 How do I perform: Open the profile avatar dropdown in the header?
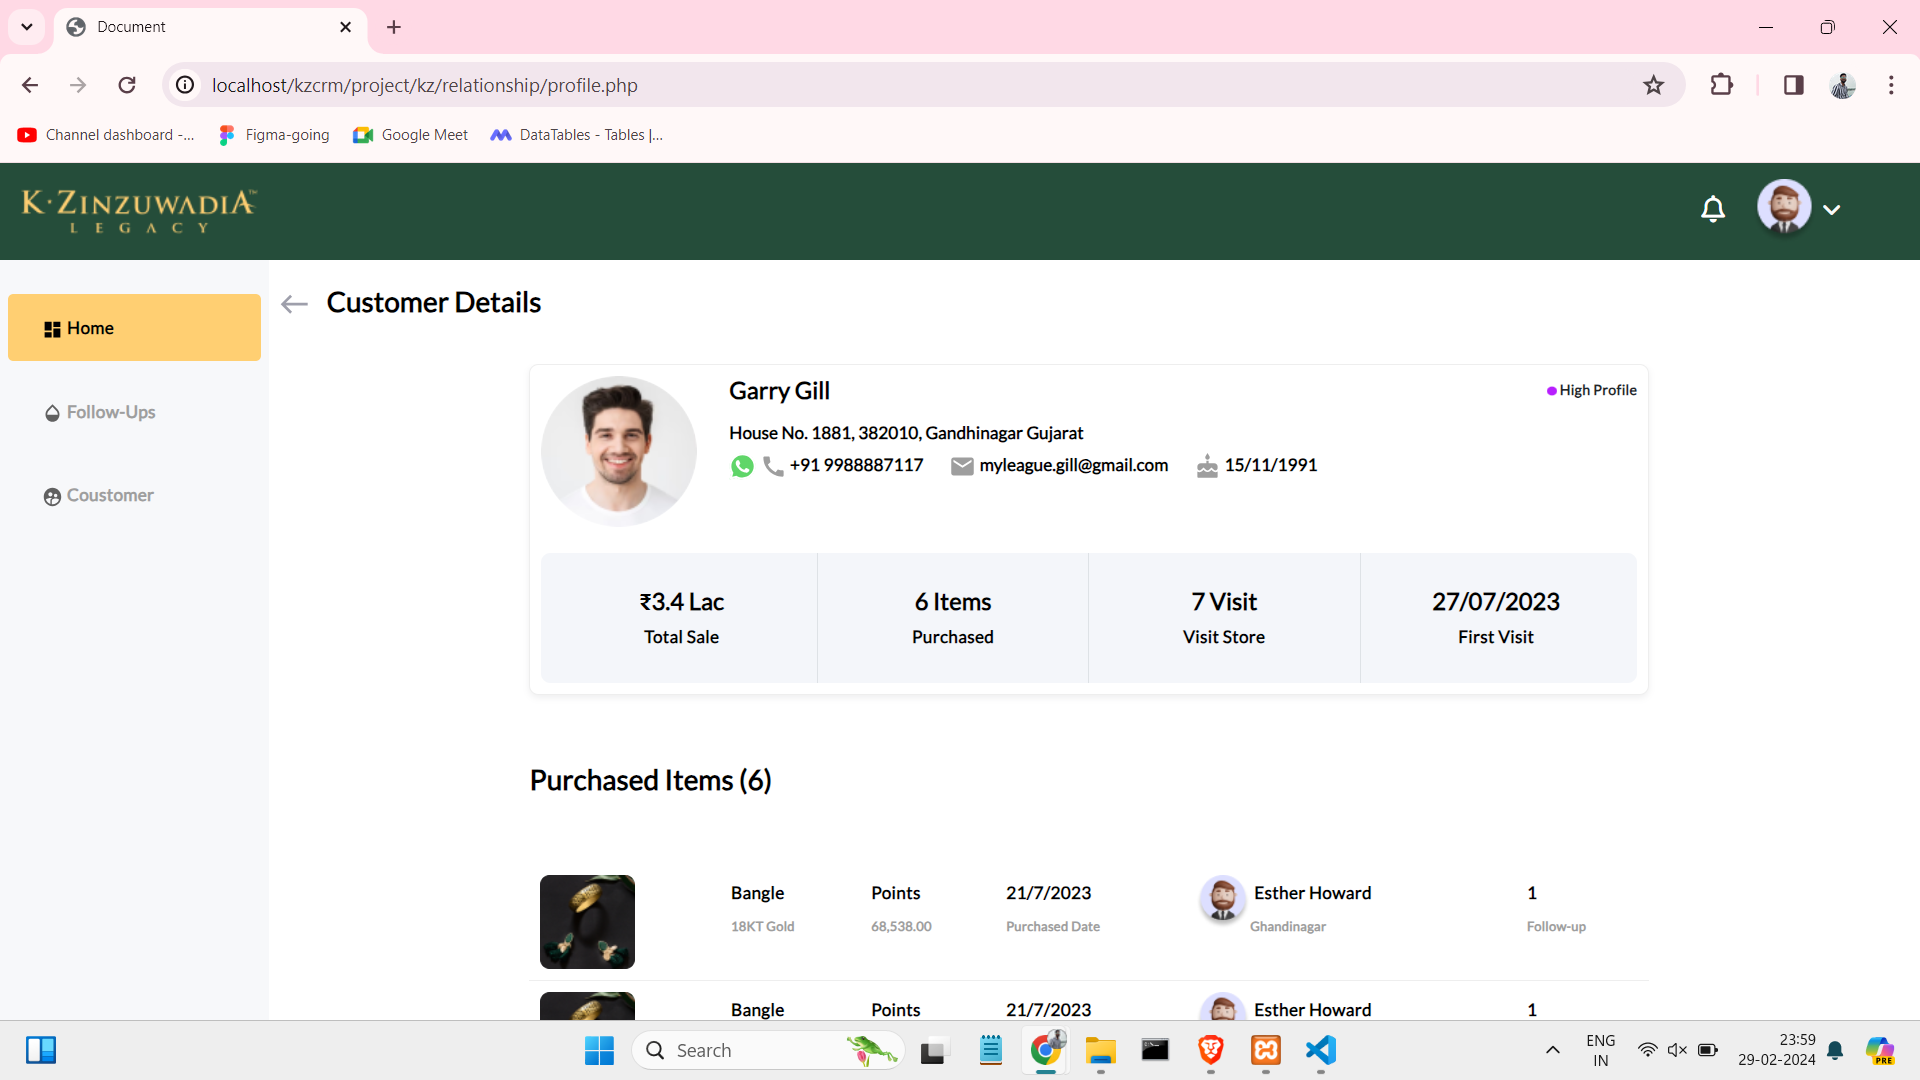[1786, 208]
